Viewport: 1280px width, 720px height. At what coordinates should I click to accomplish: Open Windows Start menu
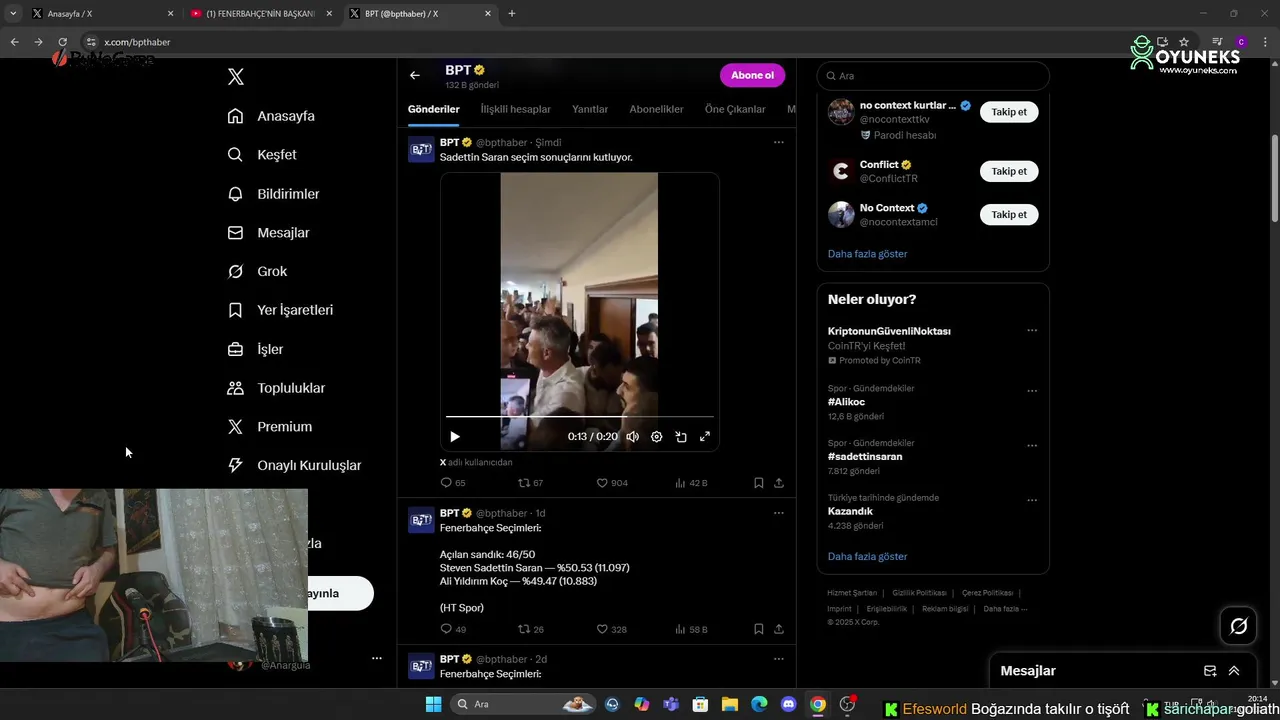(x=433, y=704)
